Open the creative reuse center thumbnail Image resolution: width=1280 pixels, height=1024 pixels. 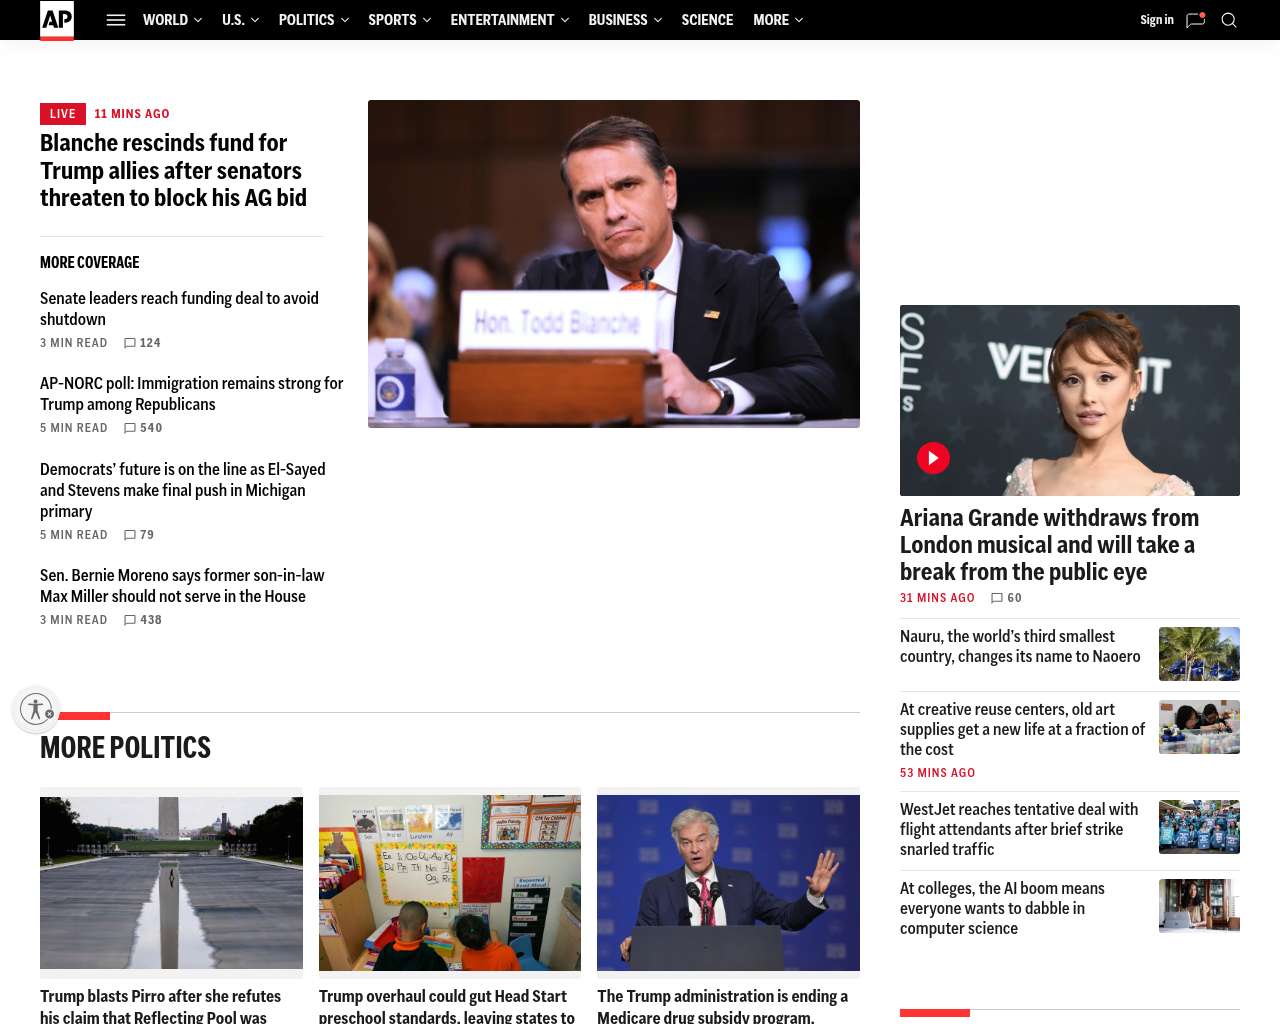pyautogui.click(x=1199, y=727)
